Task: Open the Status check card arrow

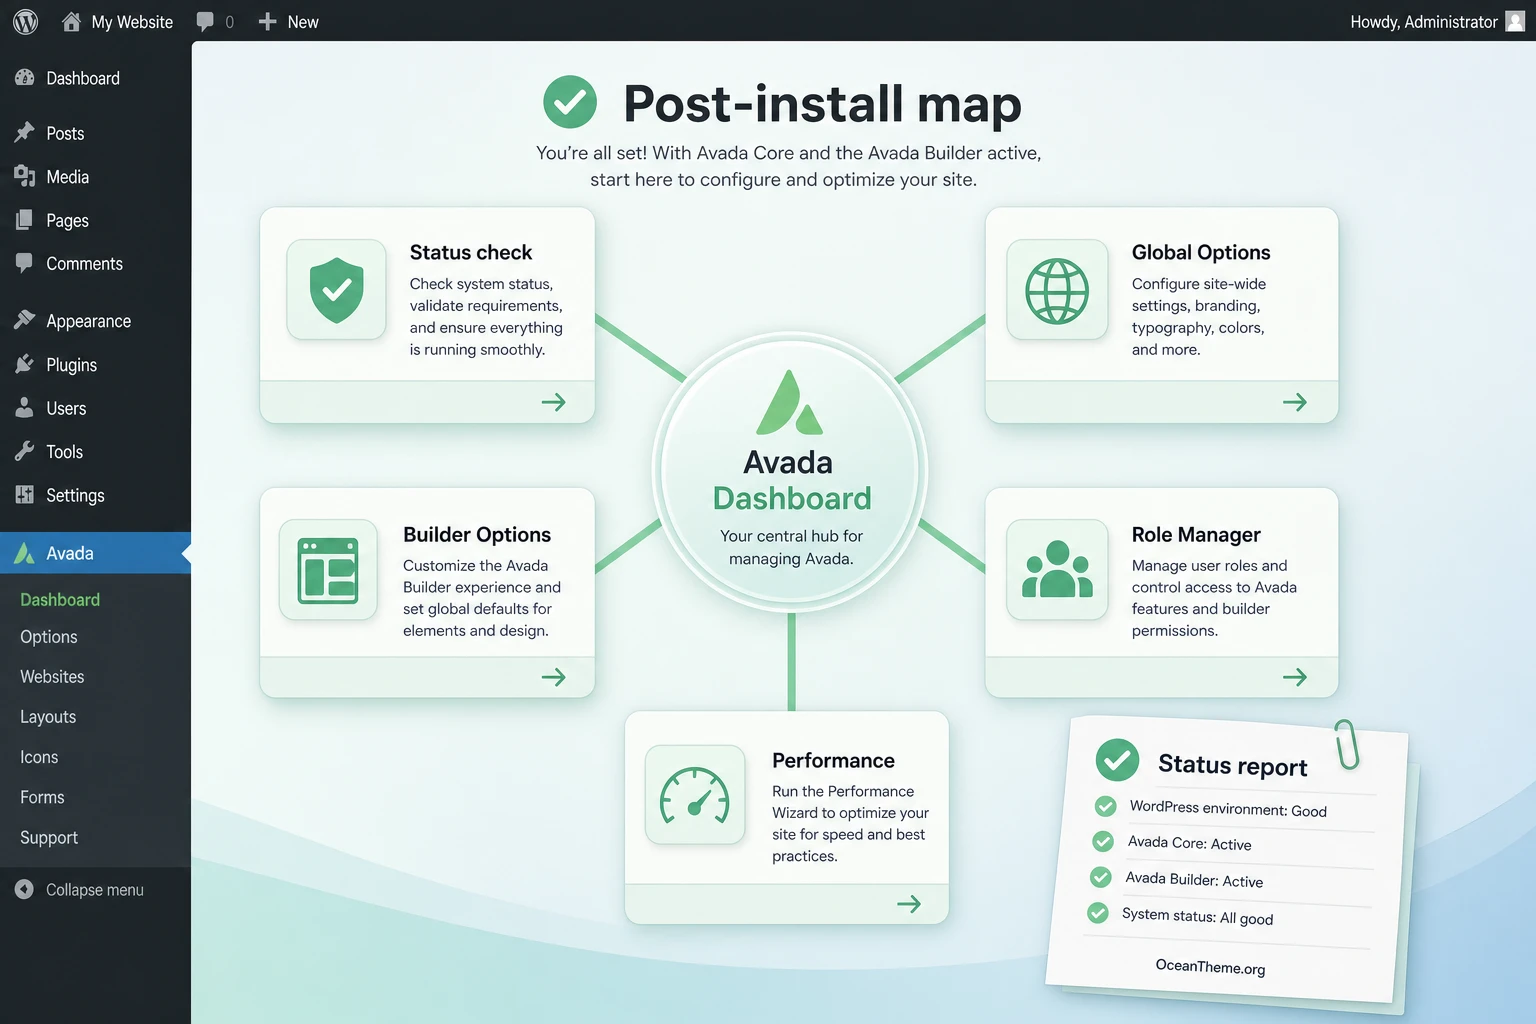Action: pyautogui.click(x=553, y=402)
